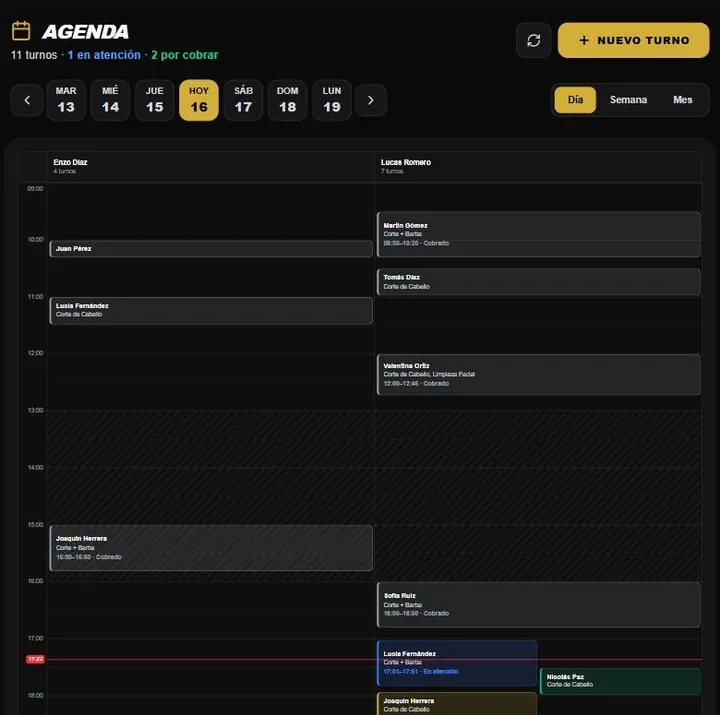Click the refresh agenda icon

533,40
